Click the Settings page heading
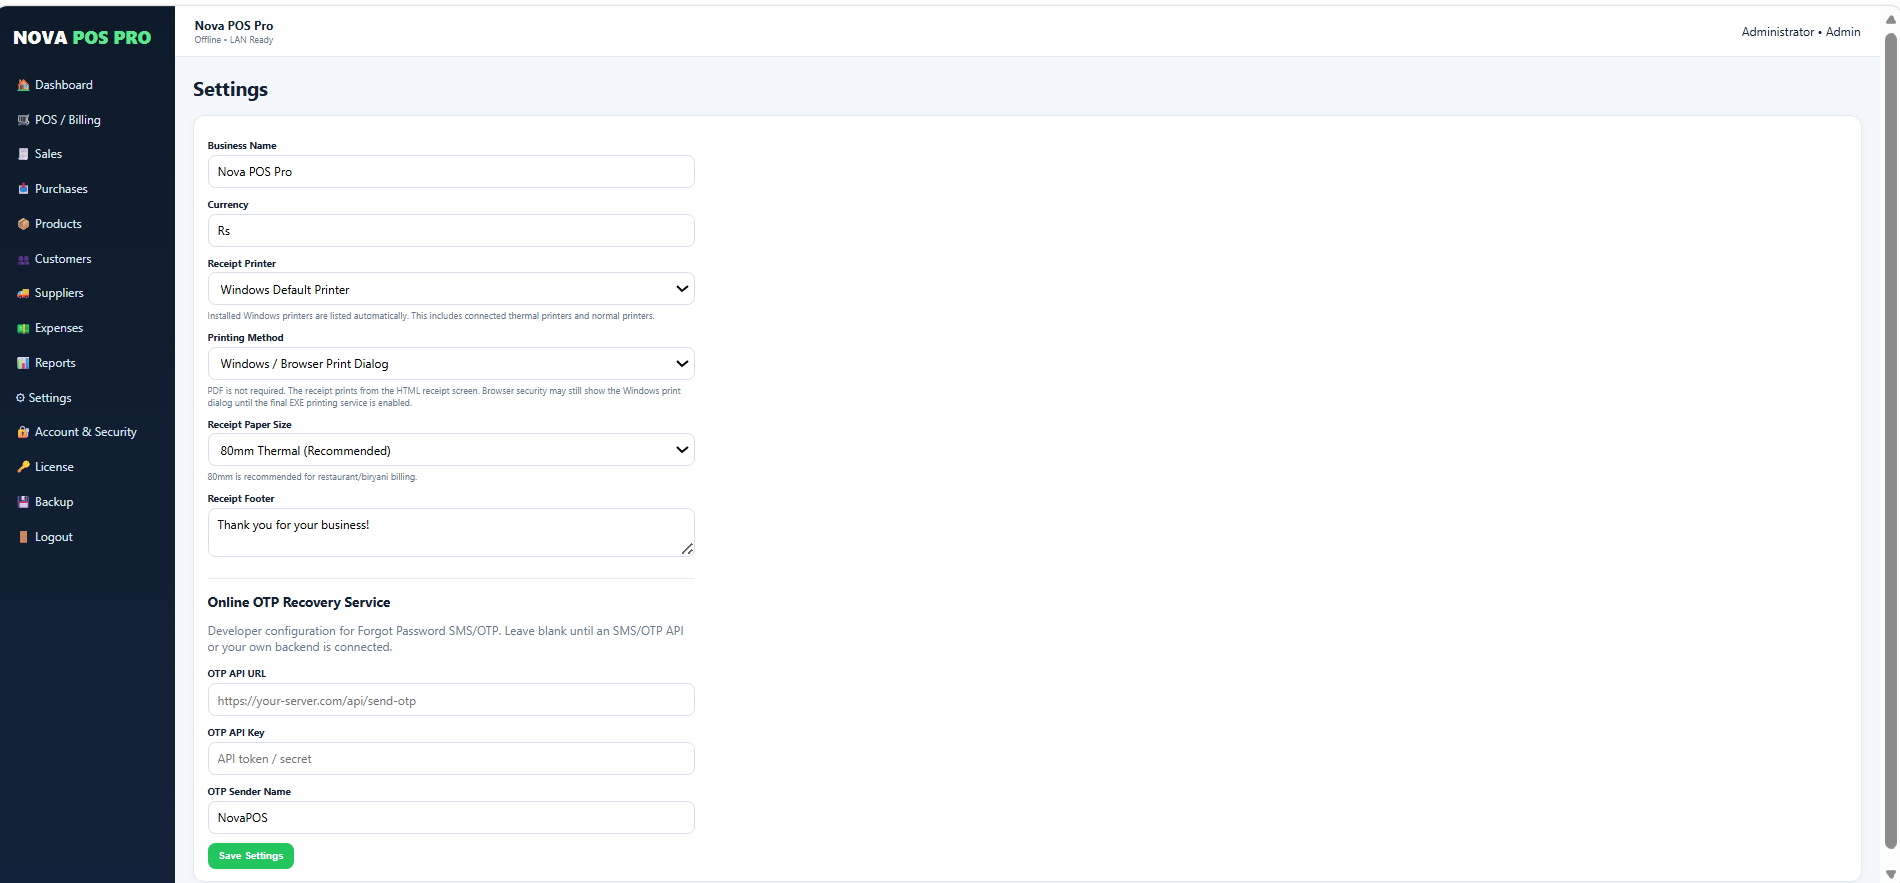 230,89
